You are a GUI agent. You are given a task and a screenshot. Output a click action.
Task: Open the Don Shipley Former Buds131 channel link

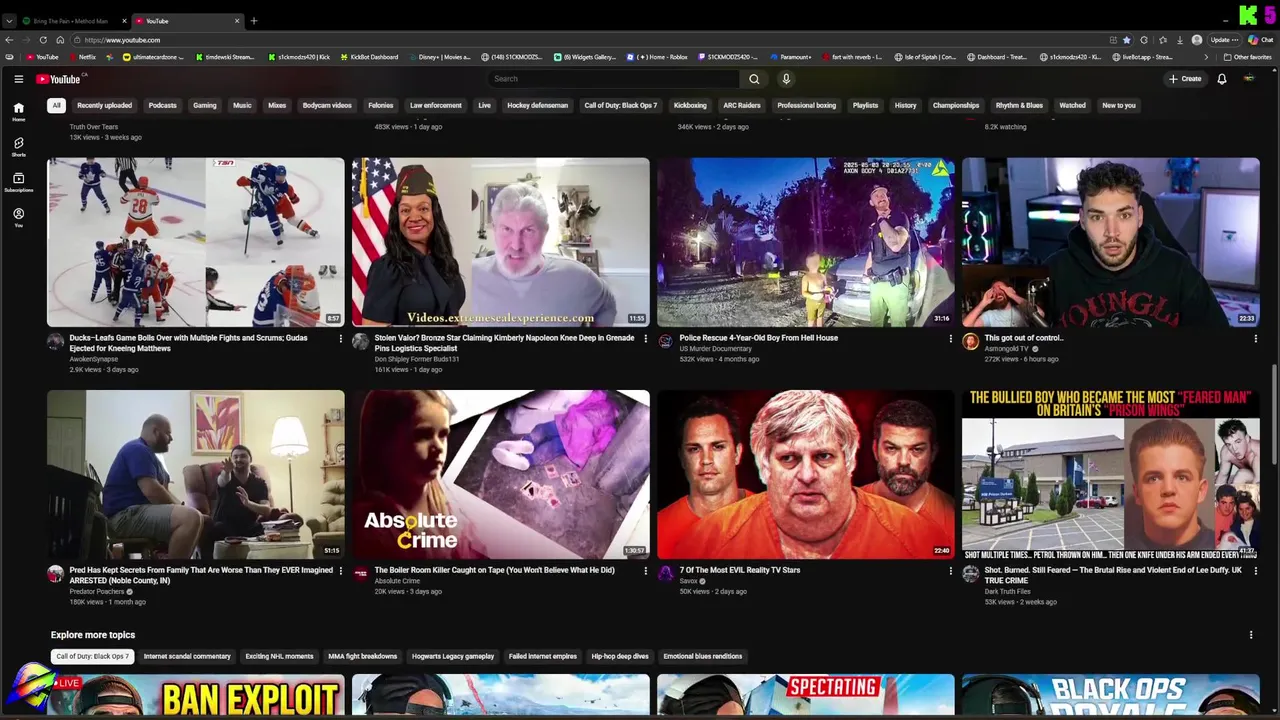click(x=417, y=359)
